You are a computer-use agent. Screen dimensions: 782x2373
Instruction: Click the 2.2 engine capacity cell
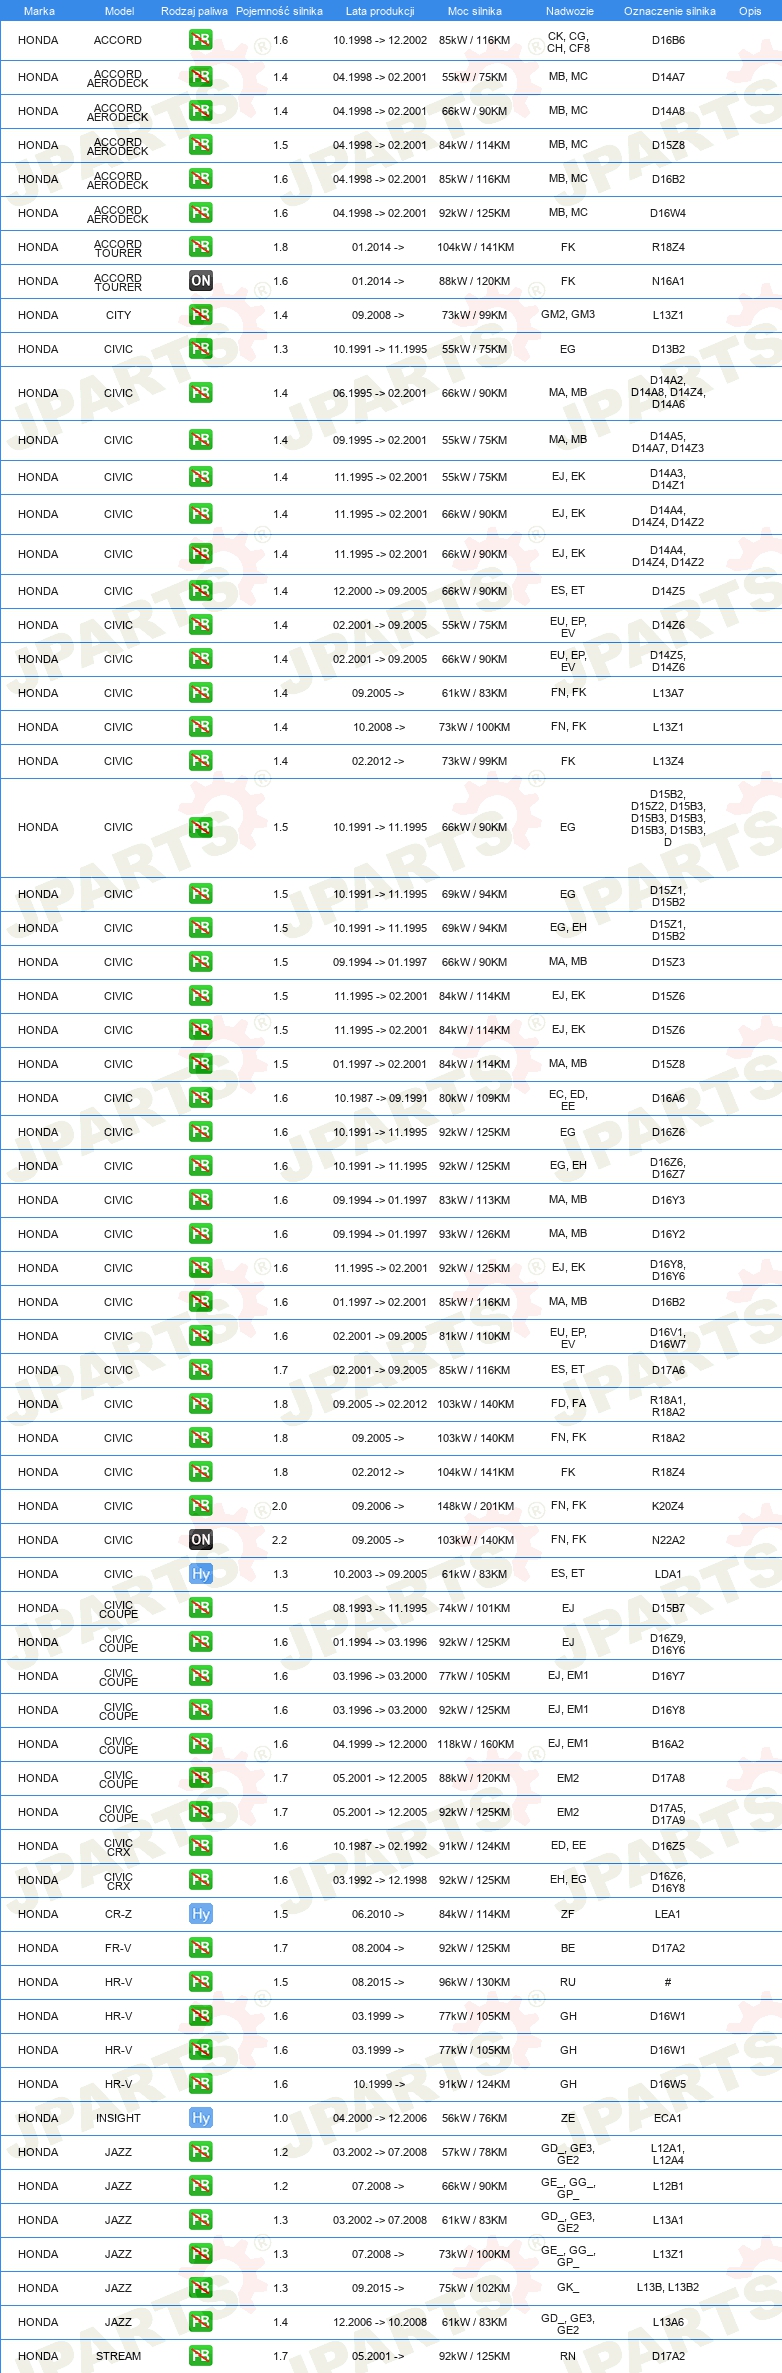[280, 1540]
